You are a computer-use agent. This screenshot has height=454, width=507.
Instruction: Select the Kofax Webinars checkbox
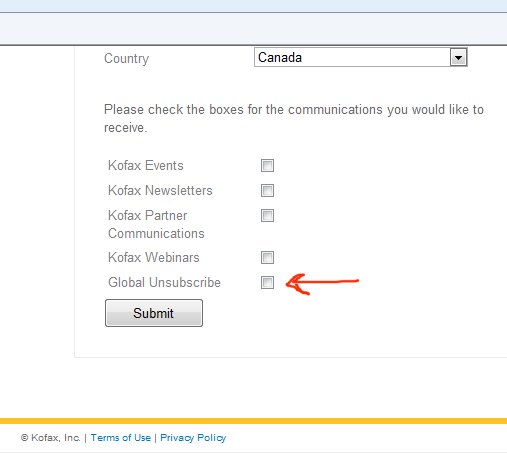pyautogui.click(x=267, y=257)
